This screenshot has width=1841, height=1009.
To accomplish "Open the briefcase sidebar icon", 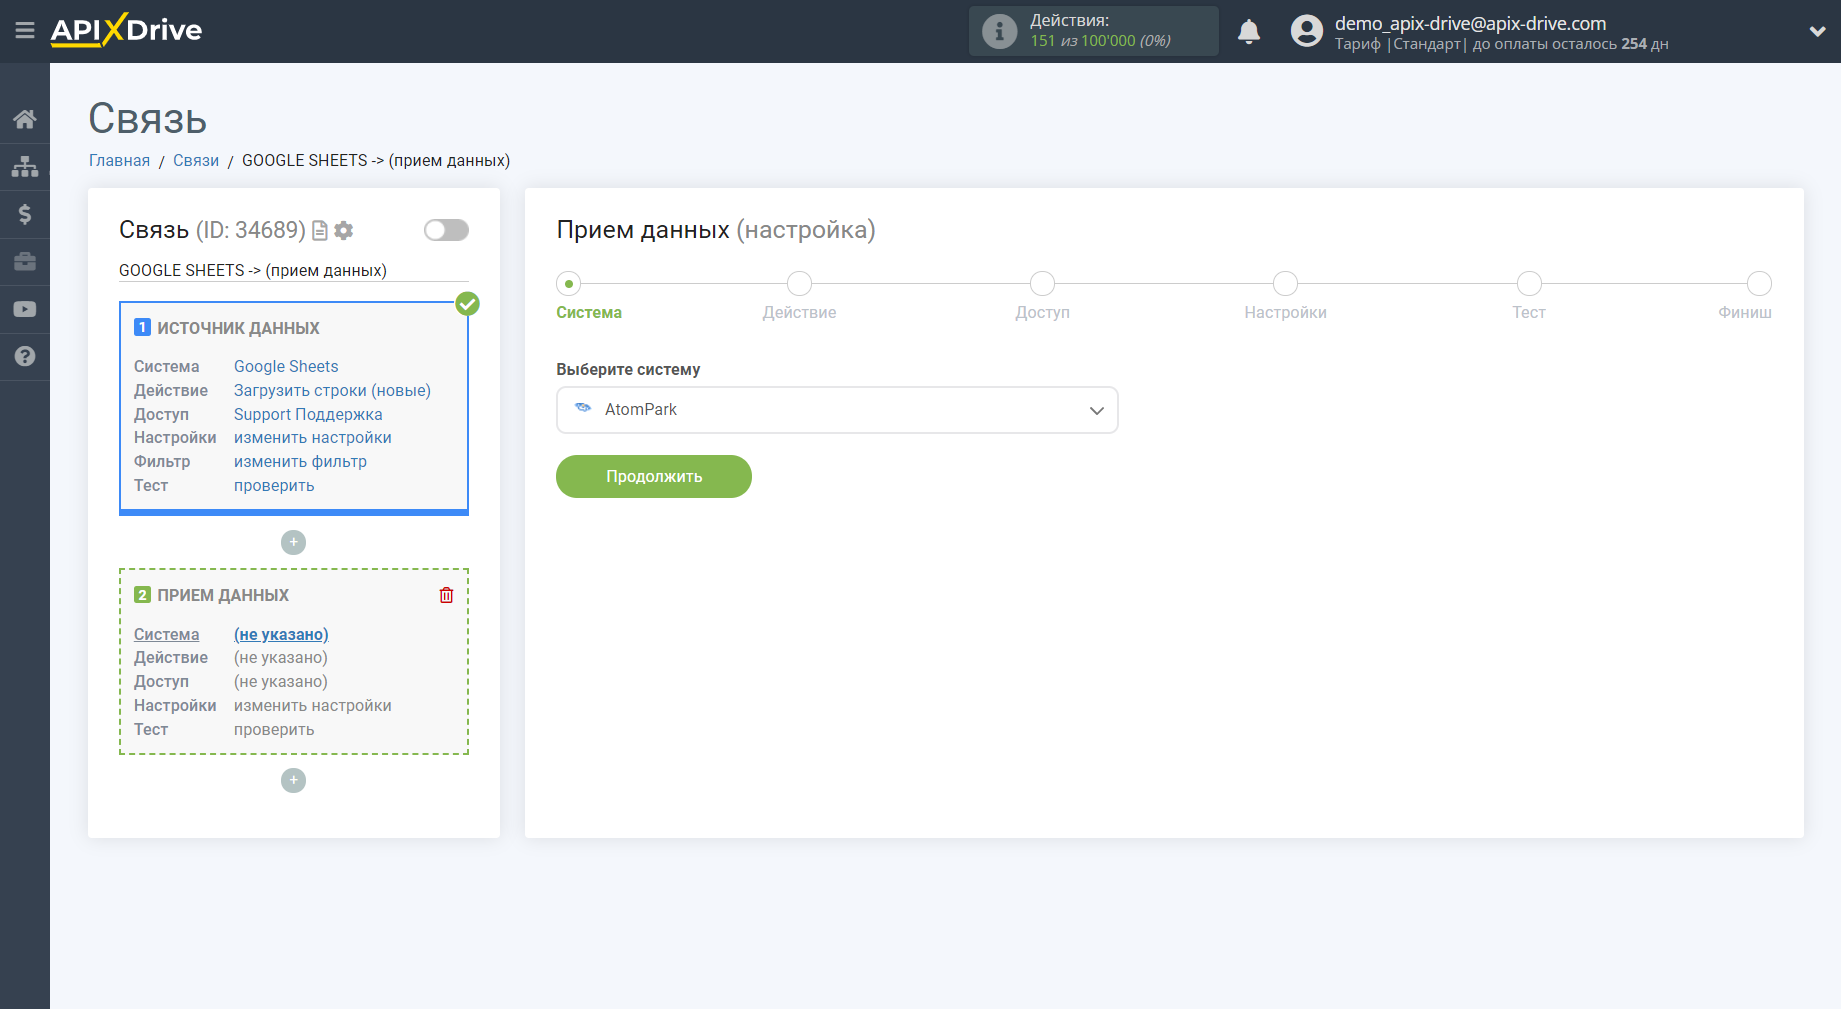I will click(25, 262).
